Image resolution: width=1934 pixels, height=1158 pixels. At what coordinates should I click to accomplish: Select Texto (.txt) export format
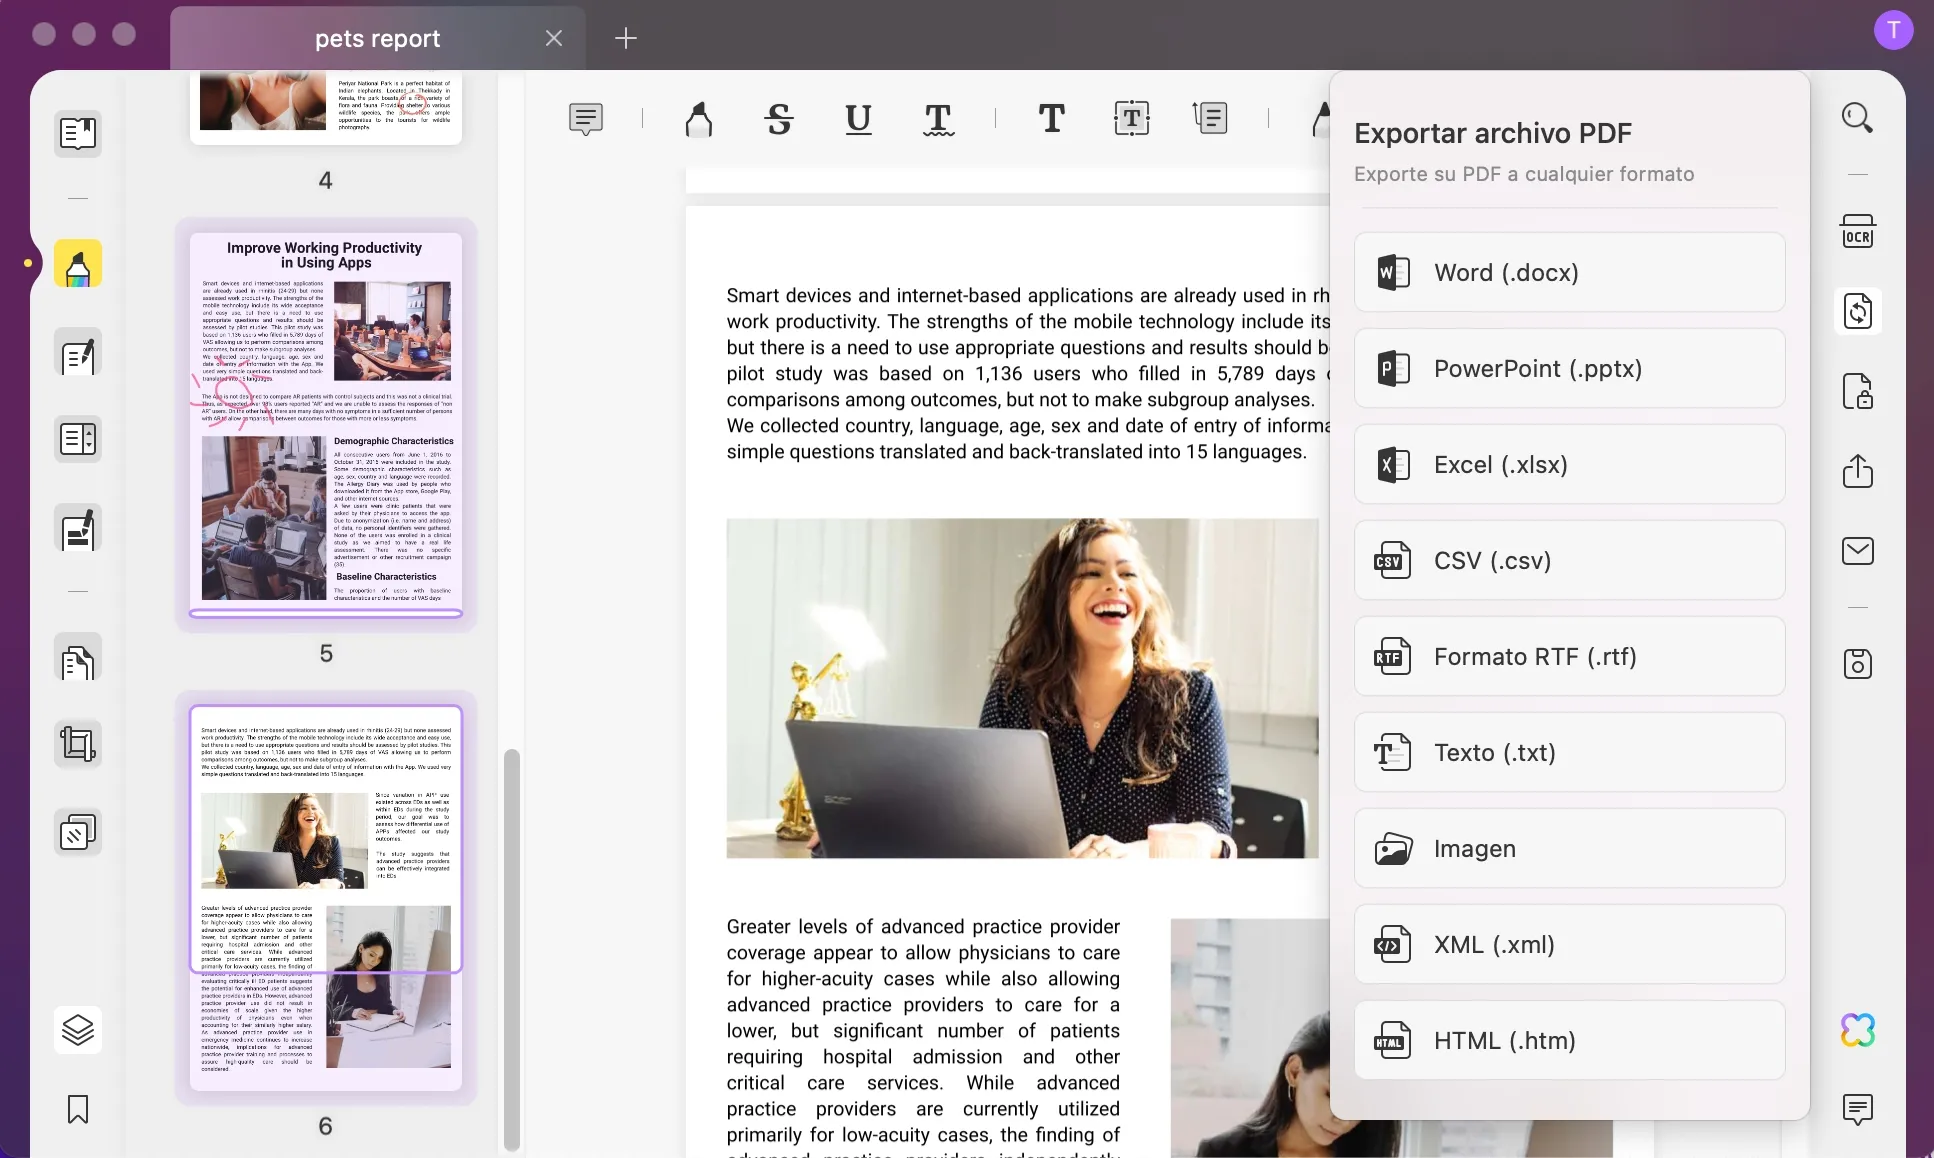1570,751
